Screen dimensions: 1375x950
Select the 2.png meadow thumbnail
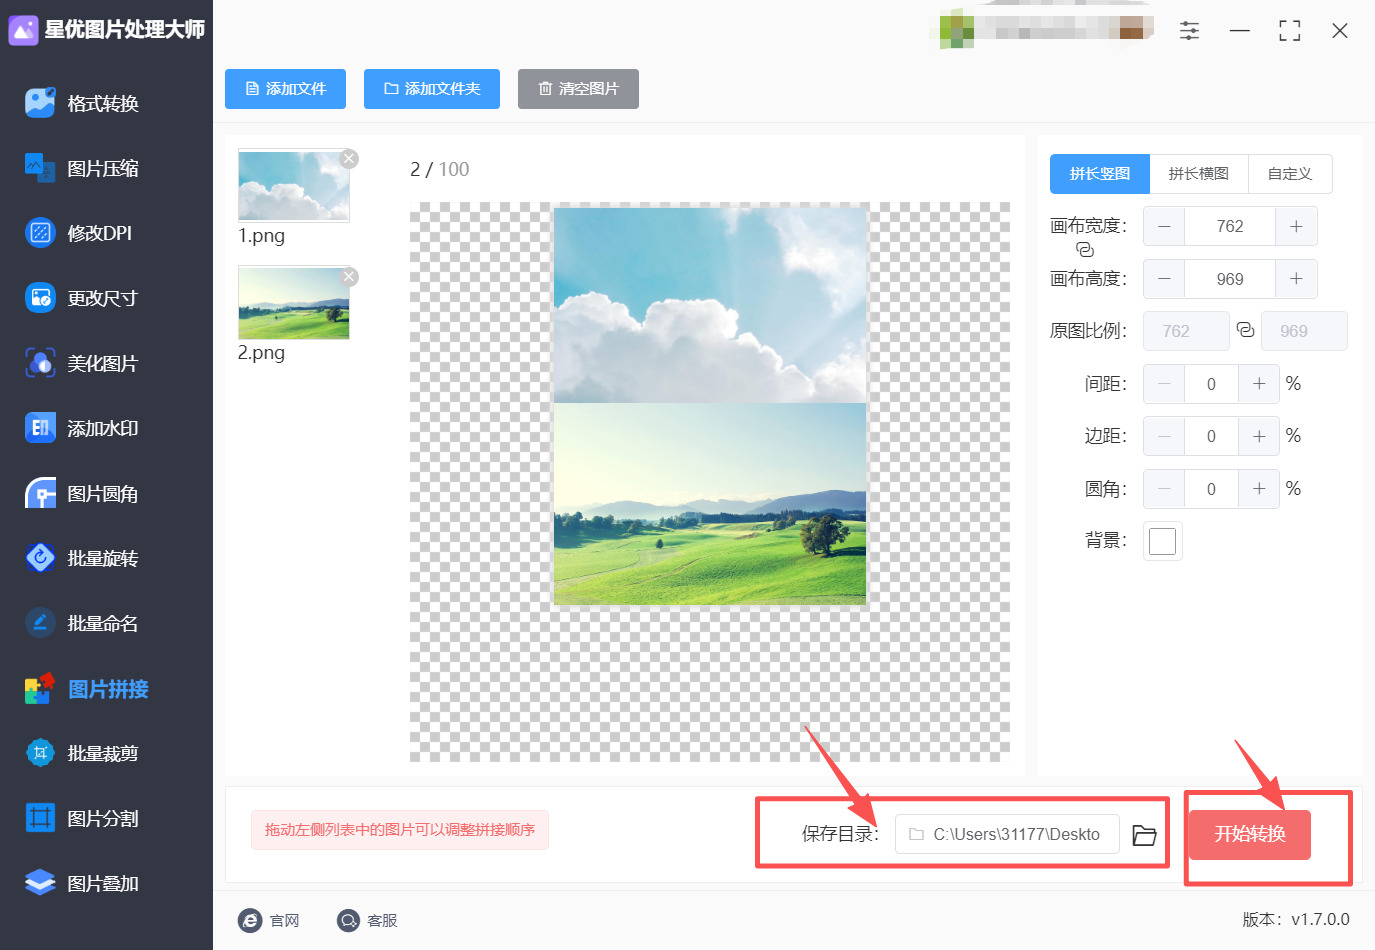[x=294, y=303]
